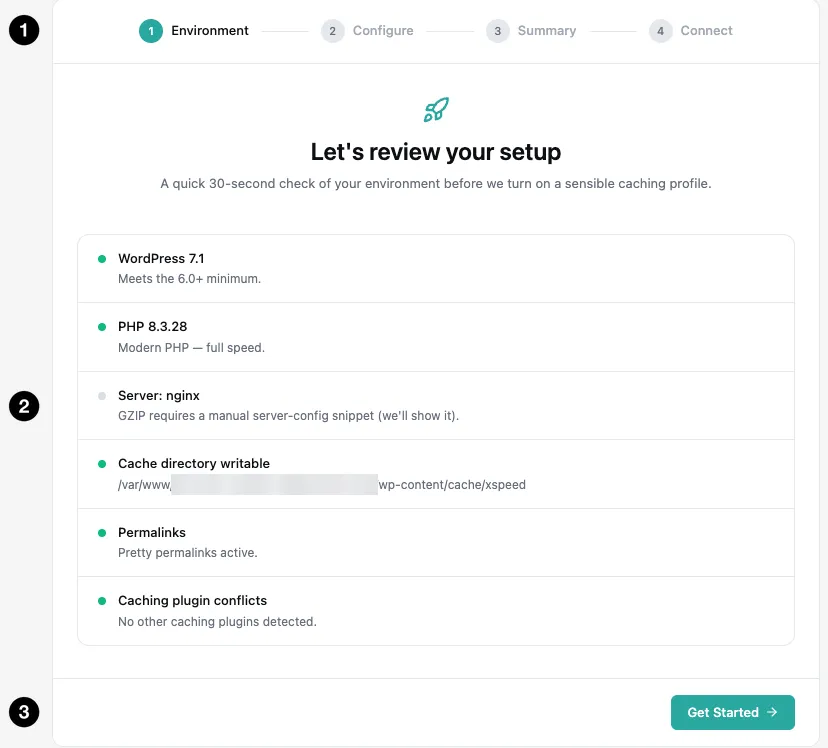Click the gray status dot for Server: nginx

[102, 396]
